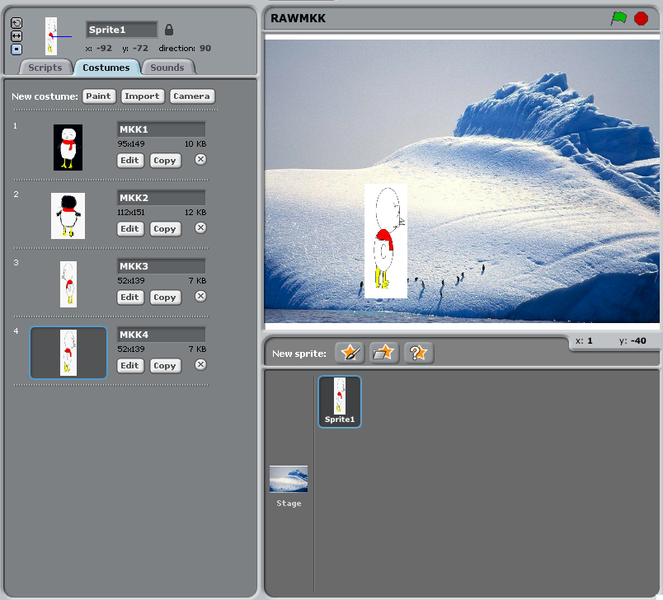Click the green flag to start
Viewport: 663px width, 600px height.
(x=619, y=18)
